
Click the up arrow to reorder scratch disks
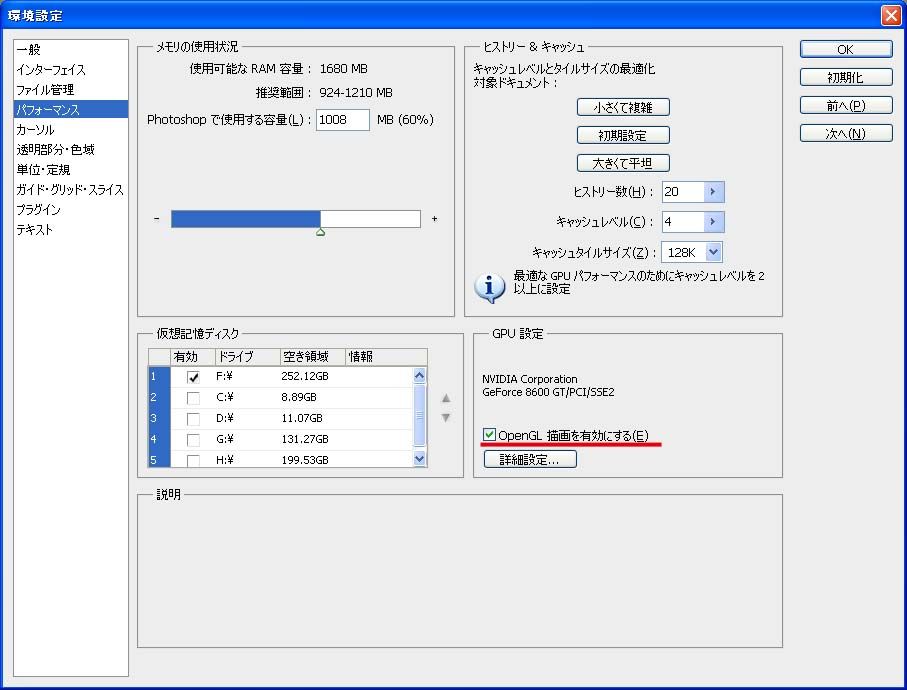(x=446, y=398)
